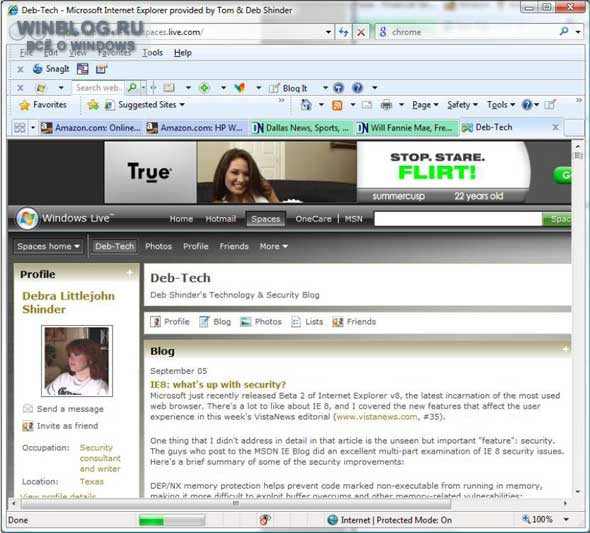
Task: Click the popup blocker icon in status bar
Action: tap(265, 520)
